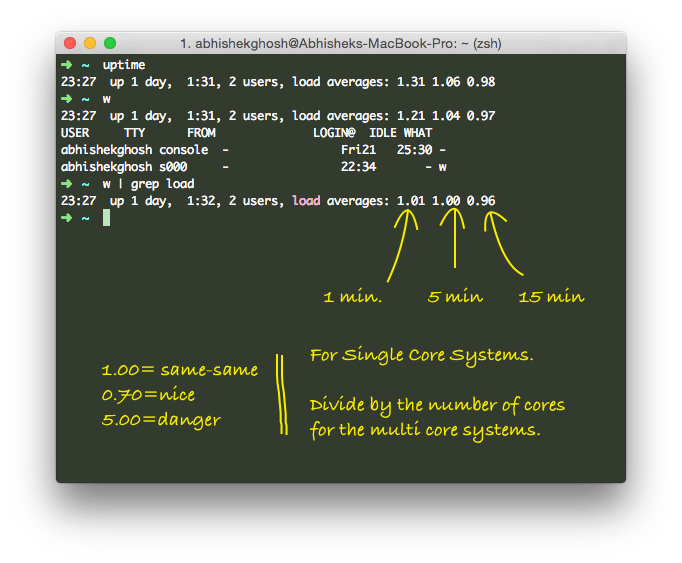Screen dimensions: 682x563
Task: Click the USER column header
Action: coord(75,133)
